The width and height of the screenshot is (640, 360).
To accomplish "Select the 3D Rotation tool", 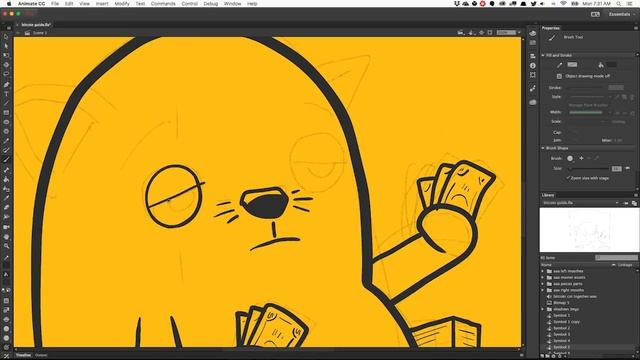I will pyautogui.click(x=6, y=65).
